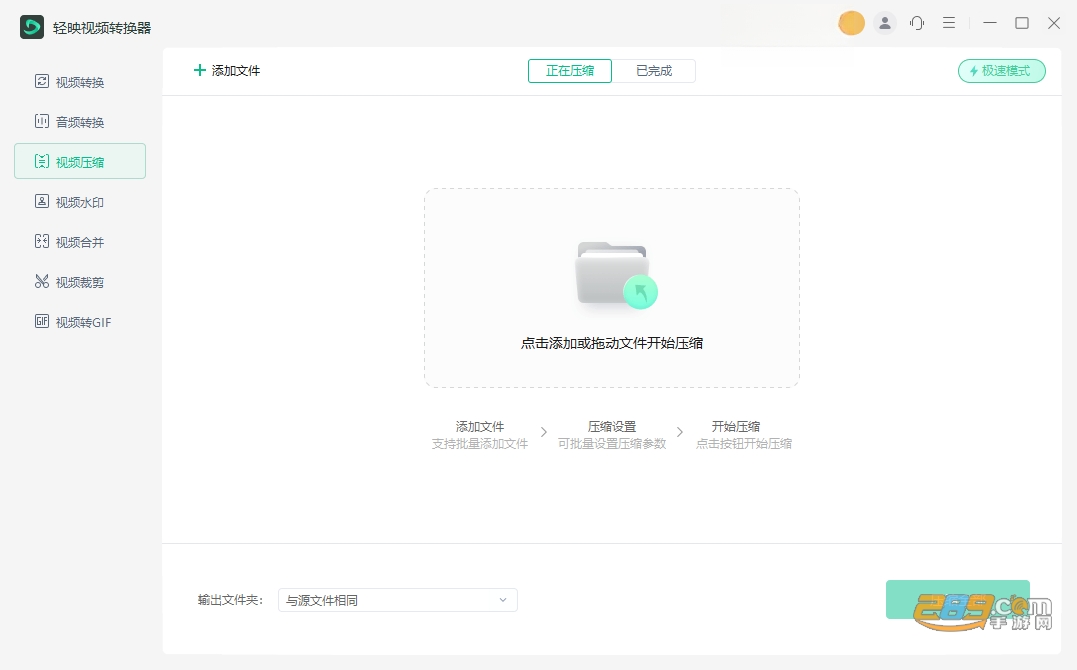
Task: Expand the 输出文件夹 dropdown
Action: pos(398,600)
